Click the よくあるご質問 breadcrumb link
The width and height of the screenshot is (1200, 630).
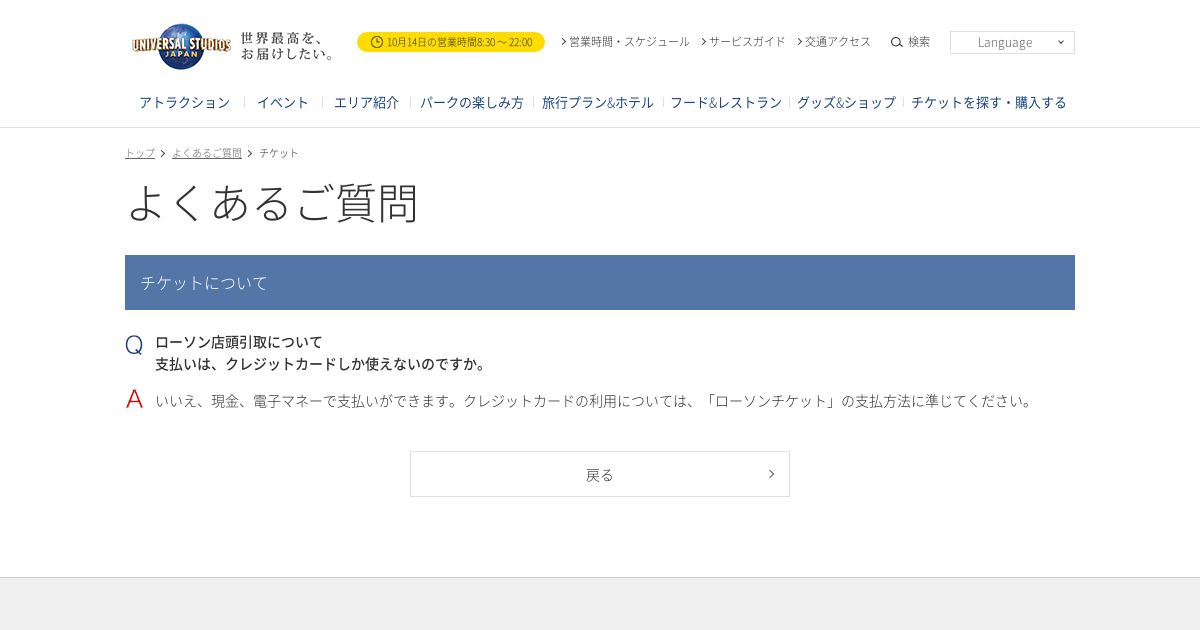[207, 153]
